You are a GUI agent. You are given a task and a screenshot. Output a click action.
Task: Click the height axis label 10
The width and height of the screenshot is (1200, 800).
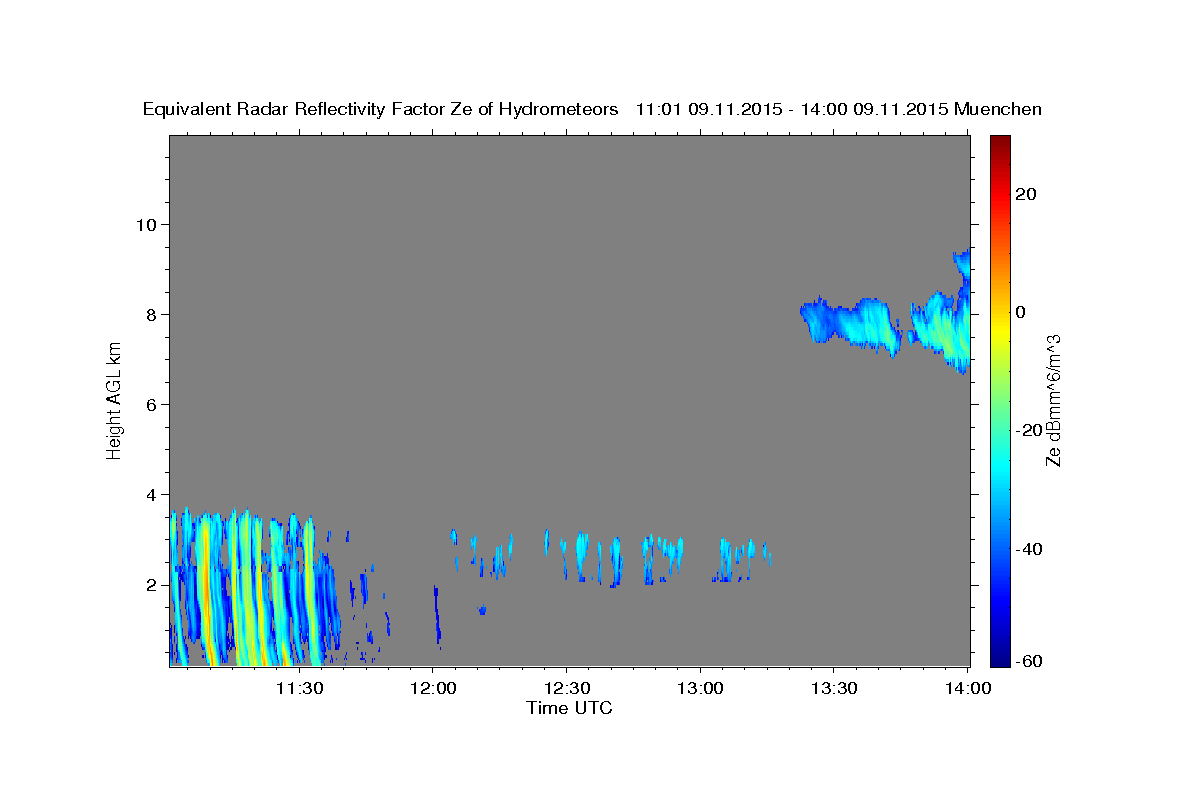(x=147, y=224)
